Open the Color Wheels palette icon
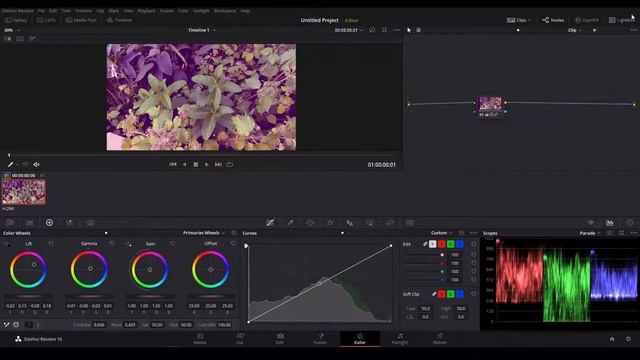The width and height of the screenshot is (640, 360). (x=49, y=222)
